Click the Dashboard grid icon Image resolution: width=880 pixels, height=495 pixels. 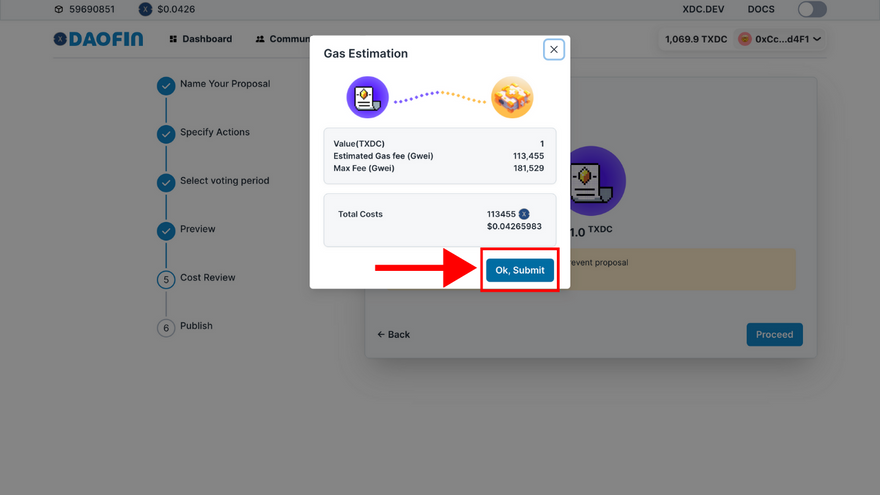pyautogui.click(x=173, y=39)
